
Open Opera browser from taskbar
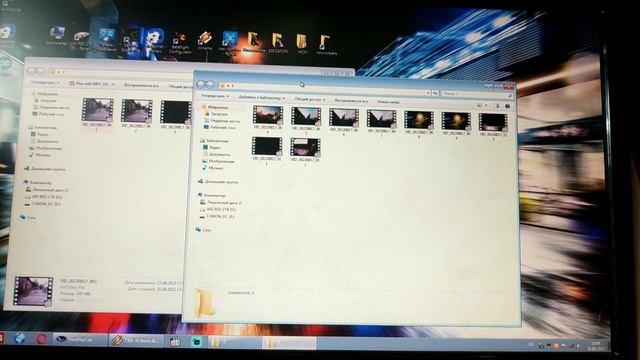(x=40, y=339)
